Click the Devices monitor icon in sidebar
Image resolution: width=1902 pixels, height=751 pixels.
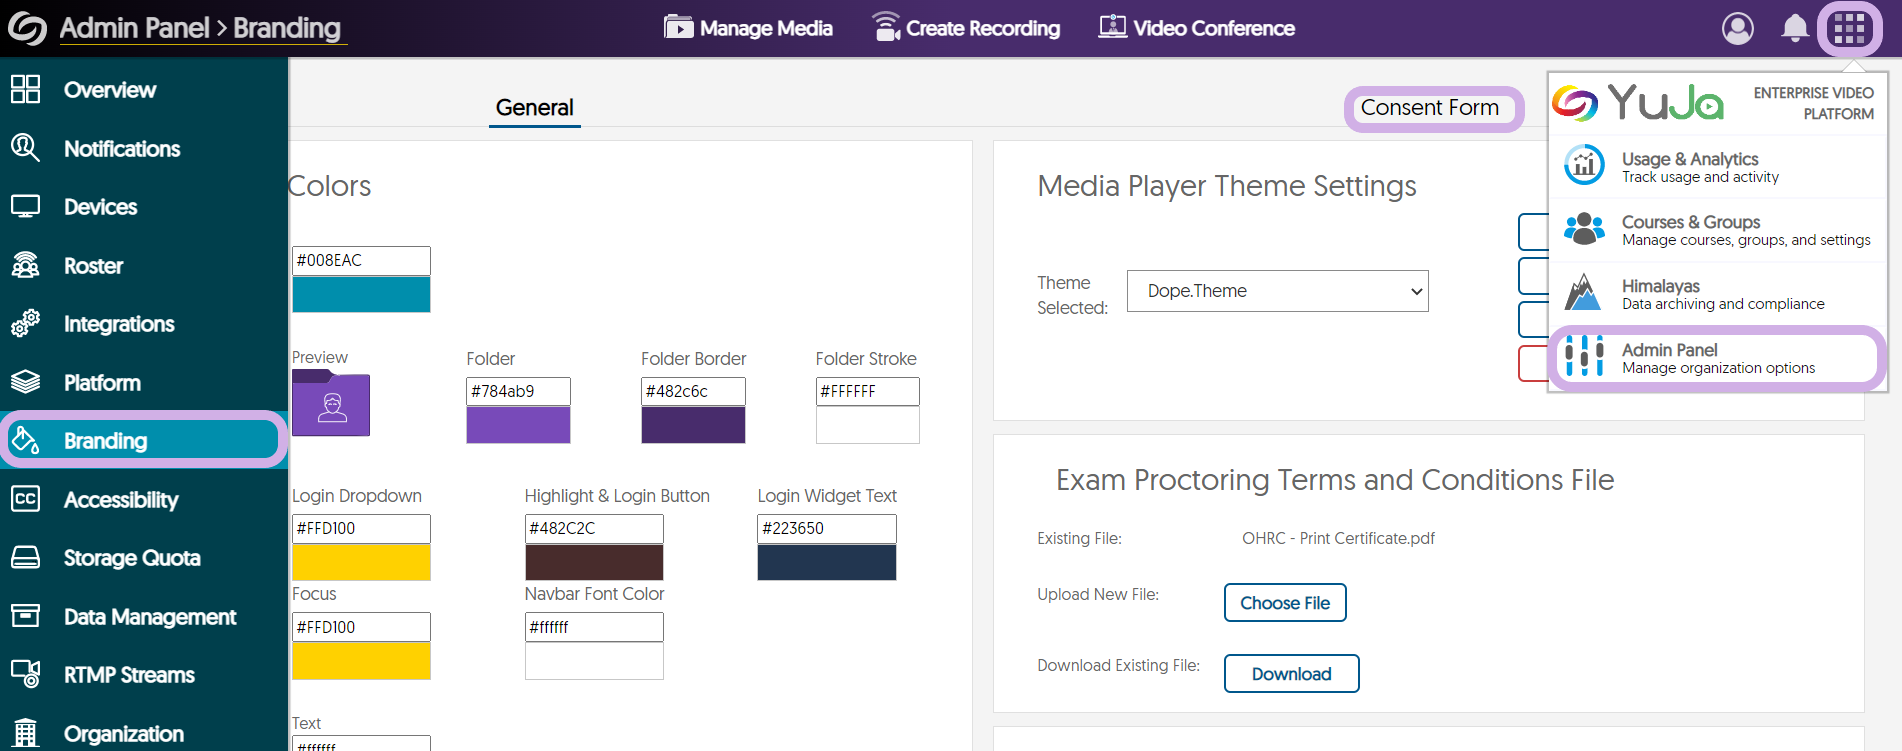tap(25, 207)
